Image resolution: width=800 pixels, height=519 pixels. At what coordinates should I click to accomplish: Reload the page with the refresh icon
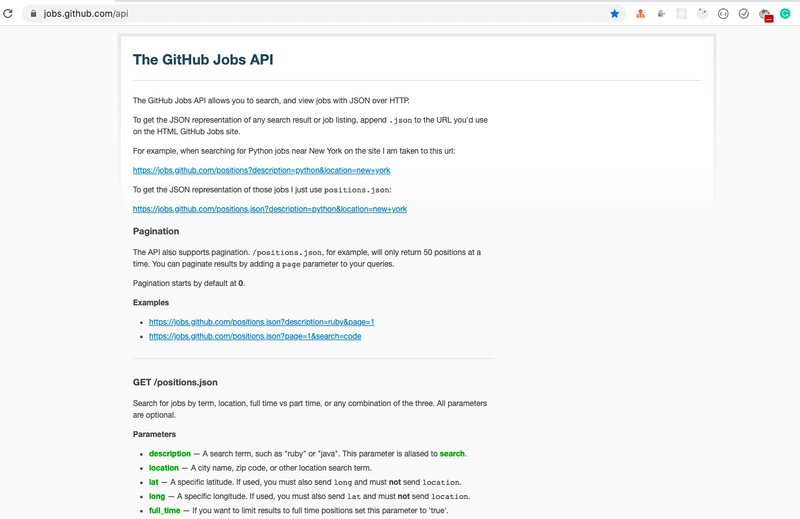[x=8, y=14]
